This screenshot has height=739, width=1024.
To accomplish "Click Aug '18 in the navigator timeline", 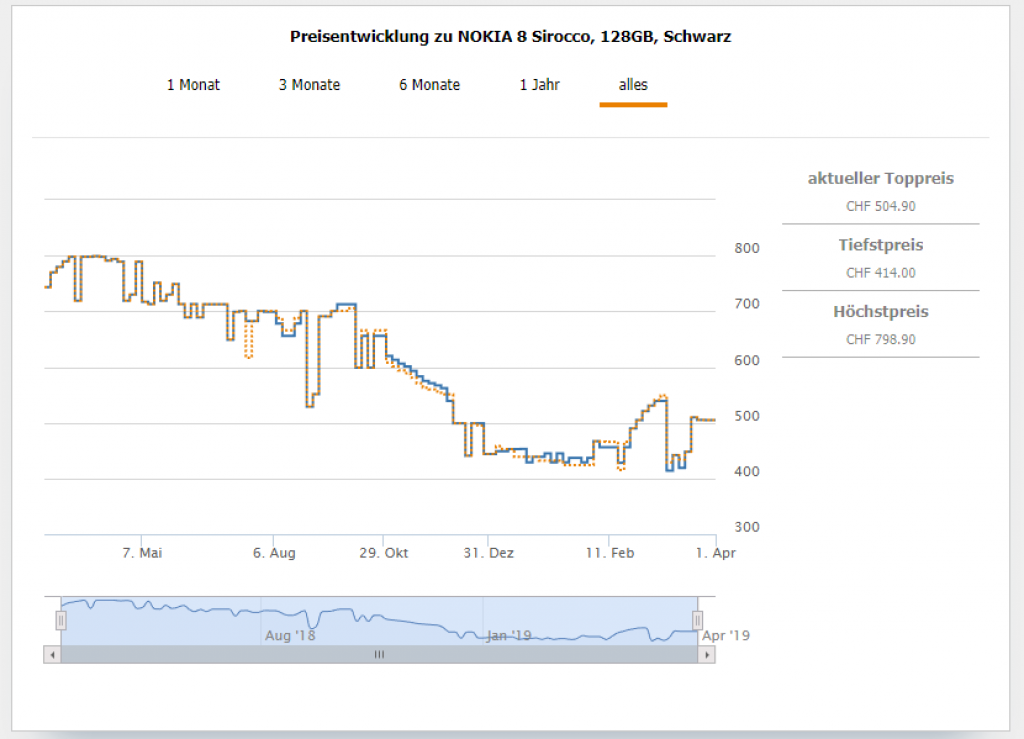I will [x=290, y=635].
